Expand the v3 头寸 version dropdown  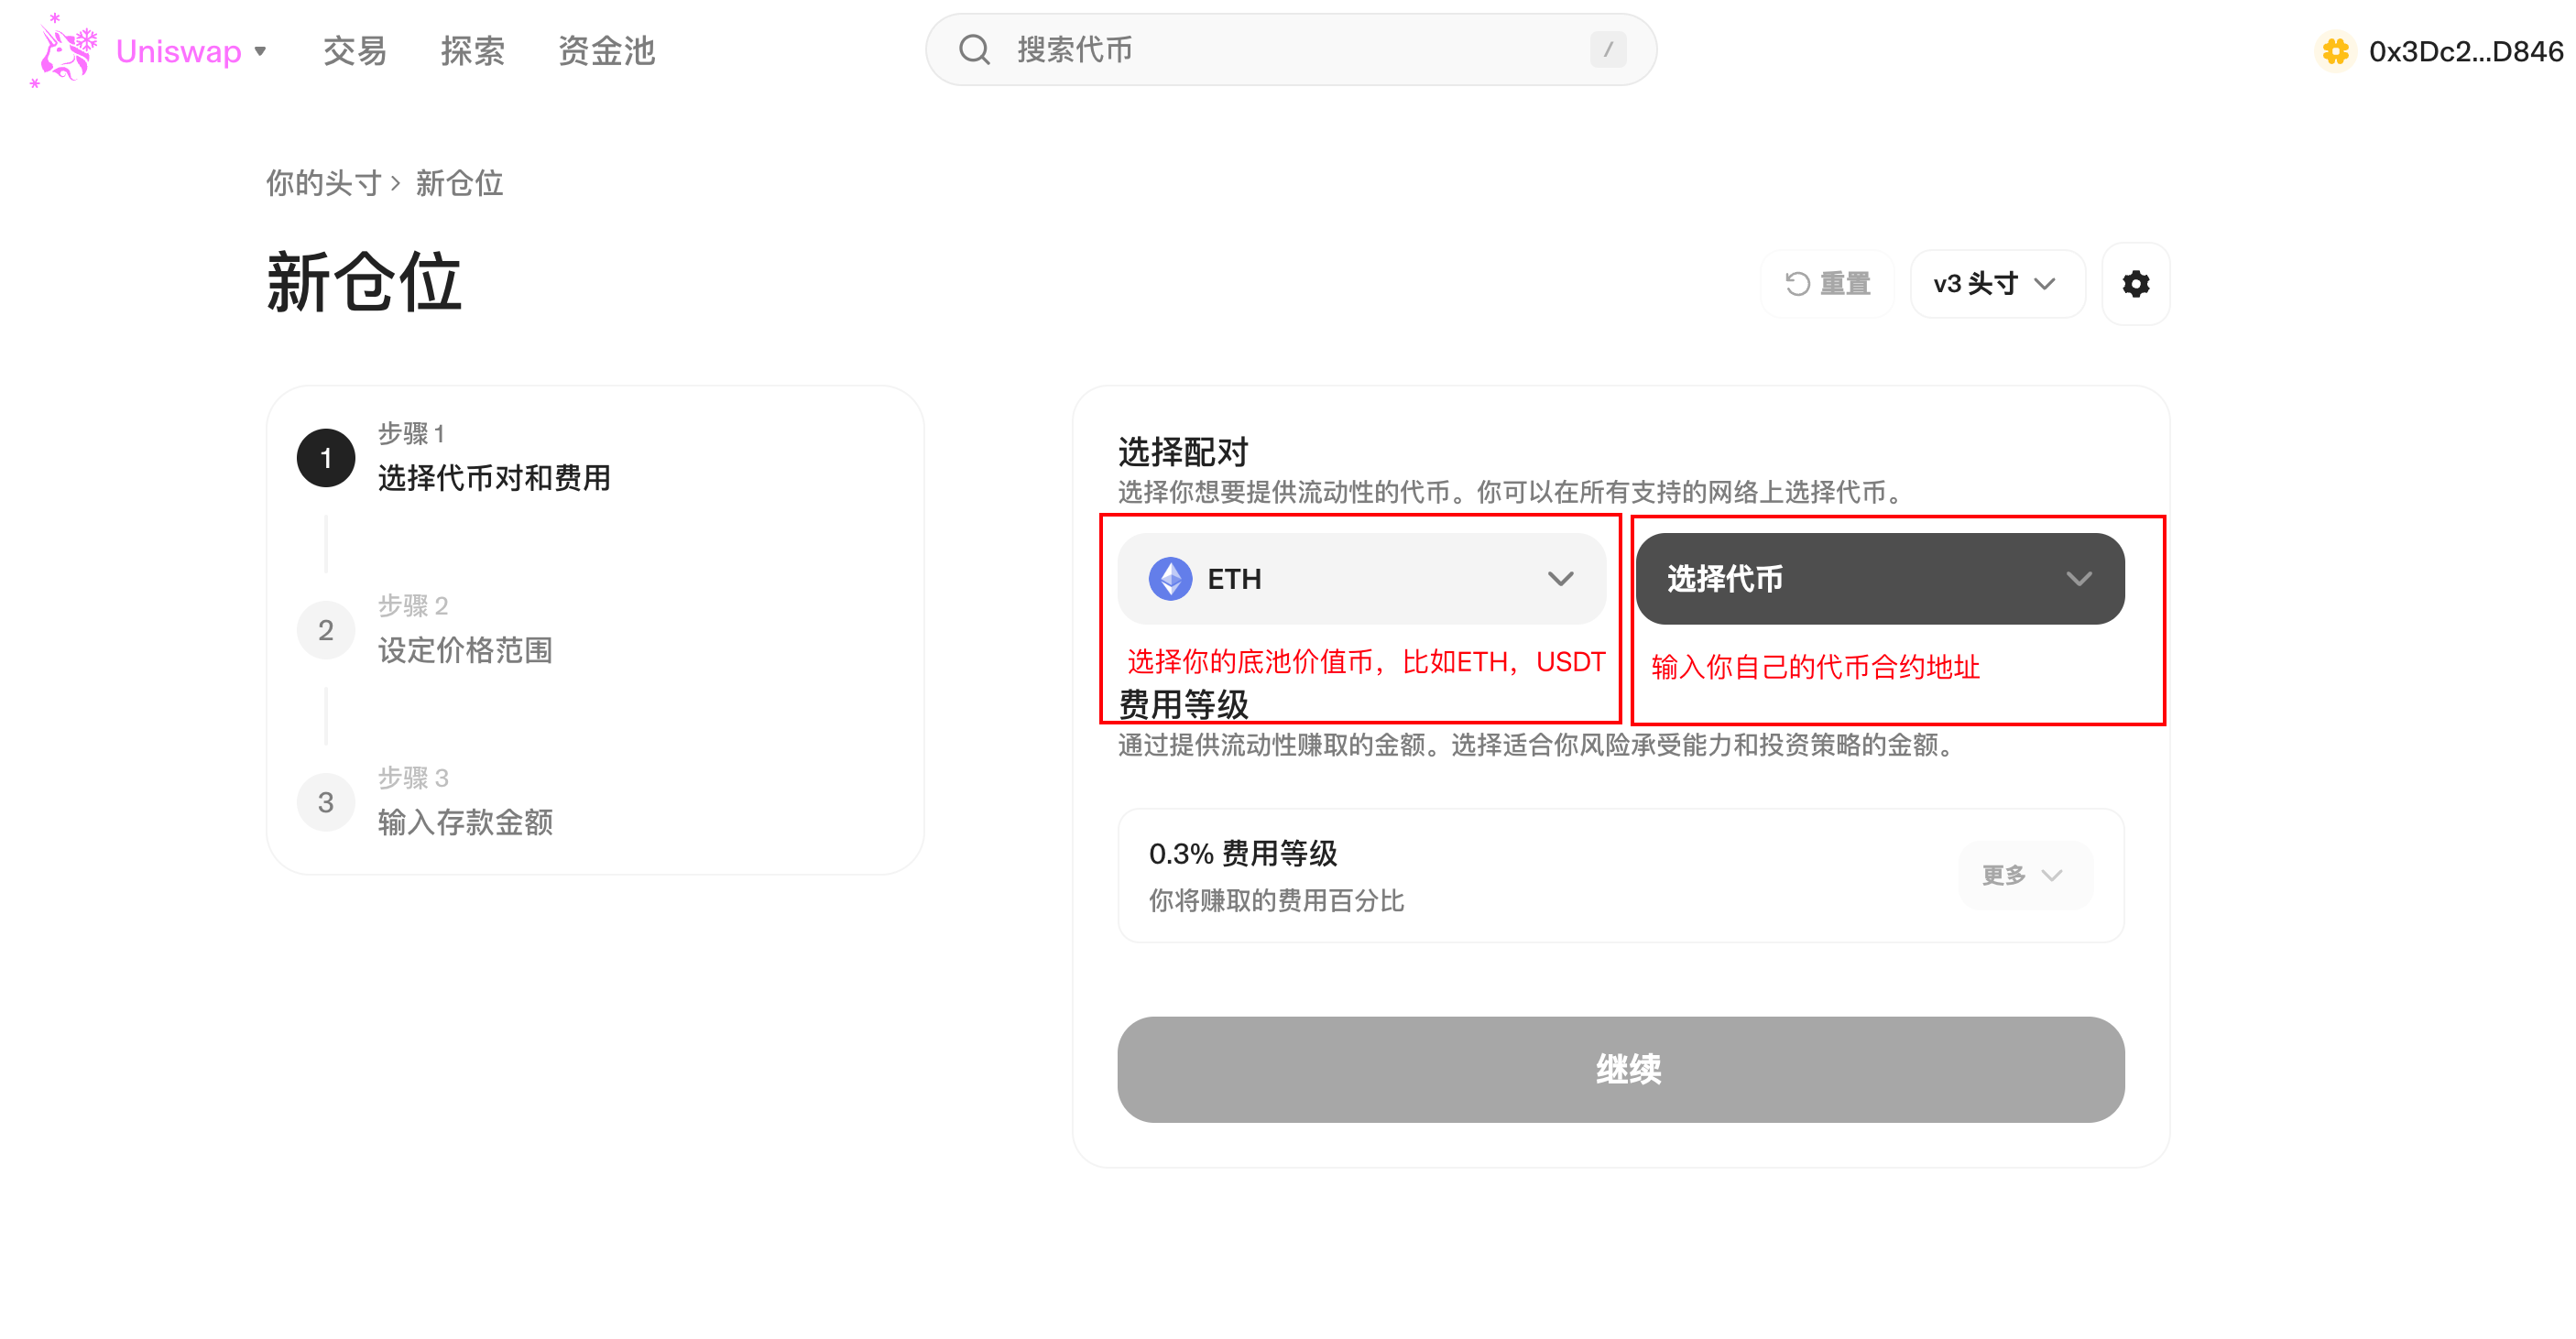[x=1996, y=284]
